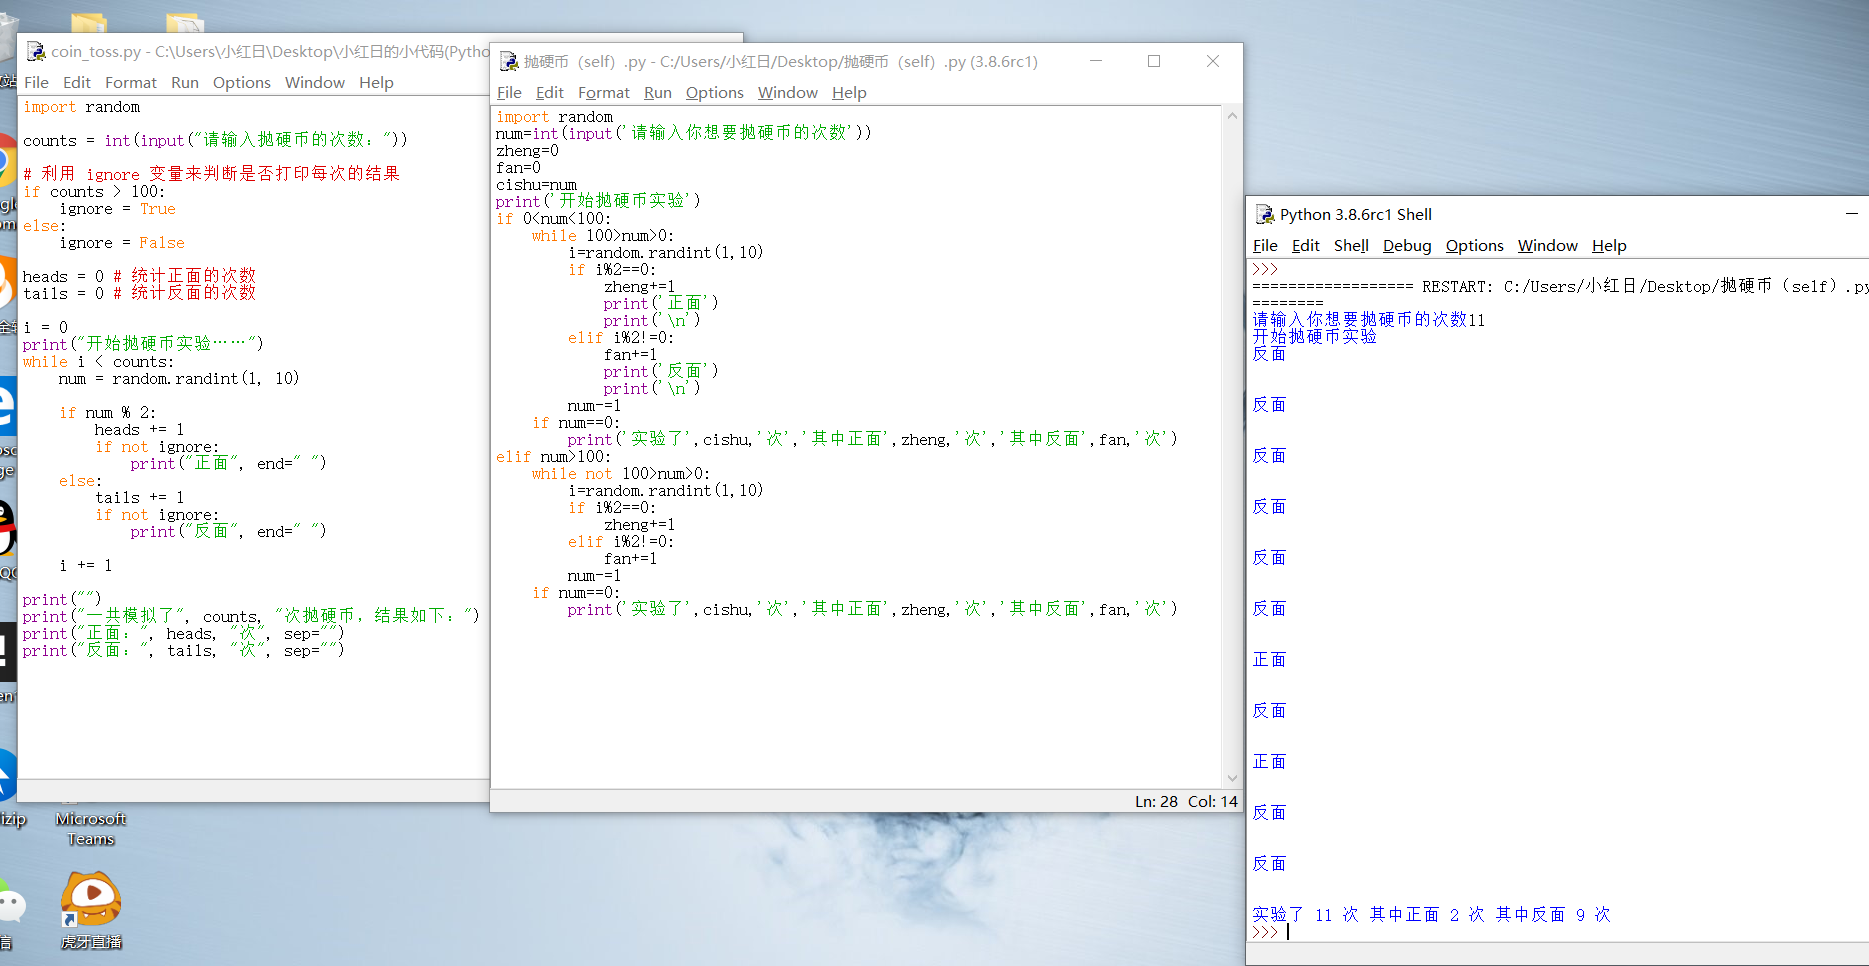The height and width of the screenshot is (966, 1869).
Task: Open File menu in 抛硬币 (self).py editor
Action: pyautogui.click(x=509, y=92)
